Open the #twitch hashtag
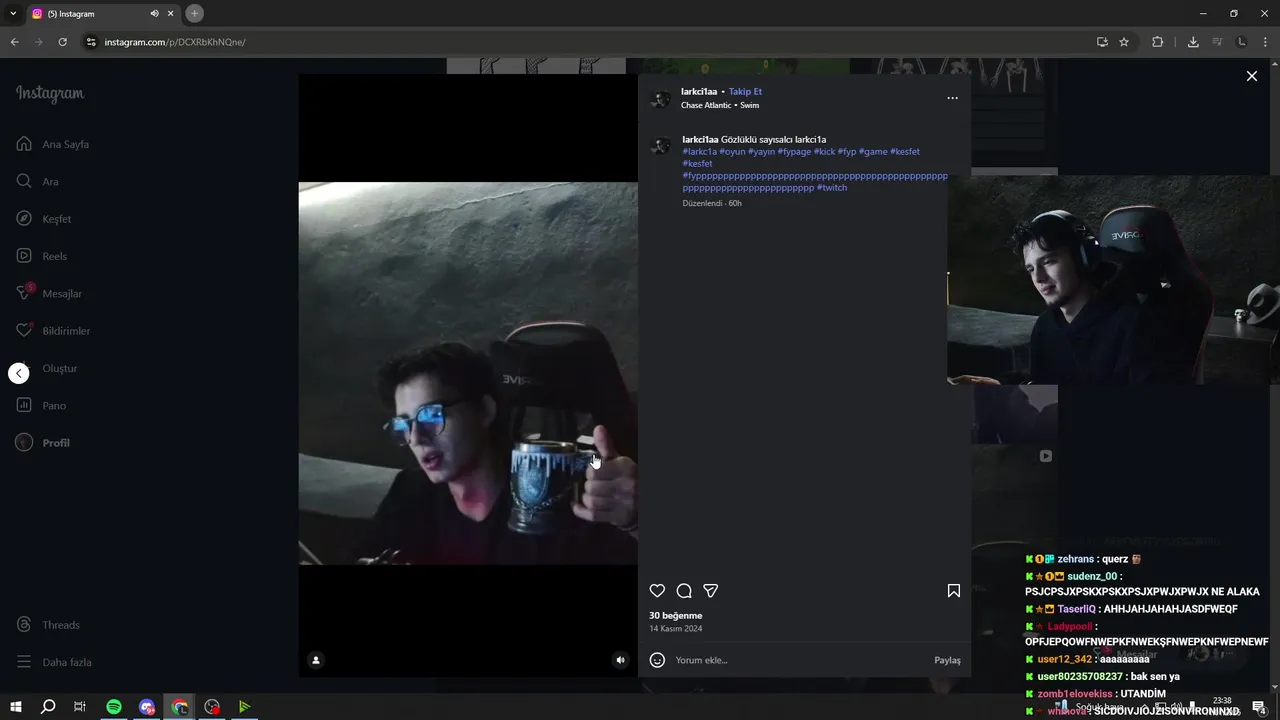The image size is (1280, 720). click(x=832, y=188)
